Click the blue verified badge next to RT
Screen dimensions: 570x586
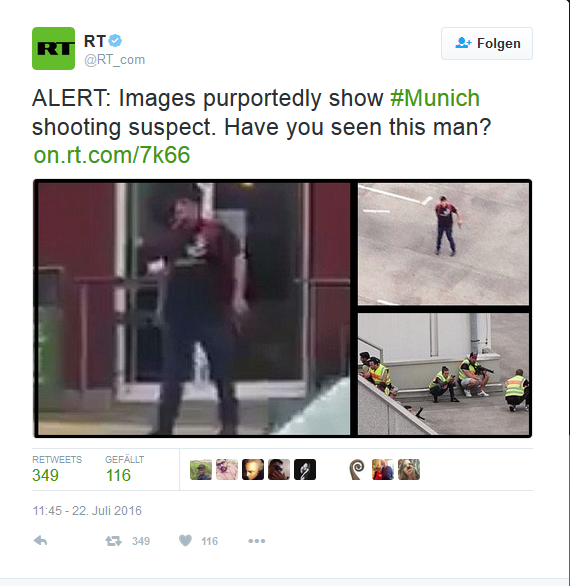[115, 41]
